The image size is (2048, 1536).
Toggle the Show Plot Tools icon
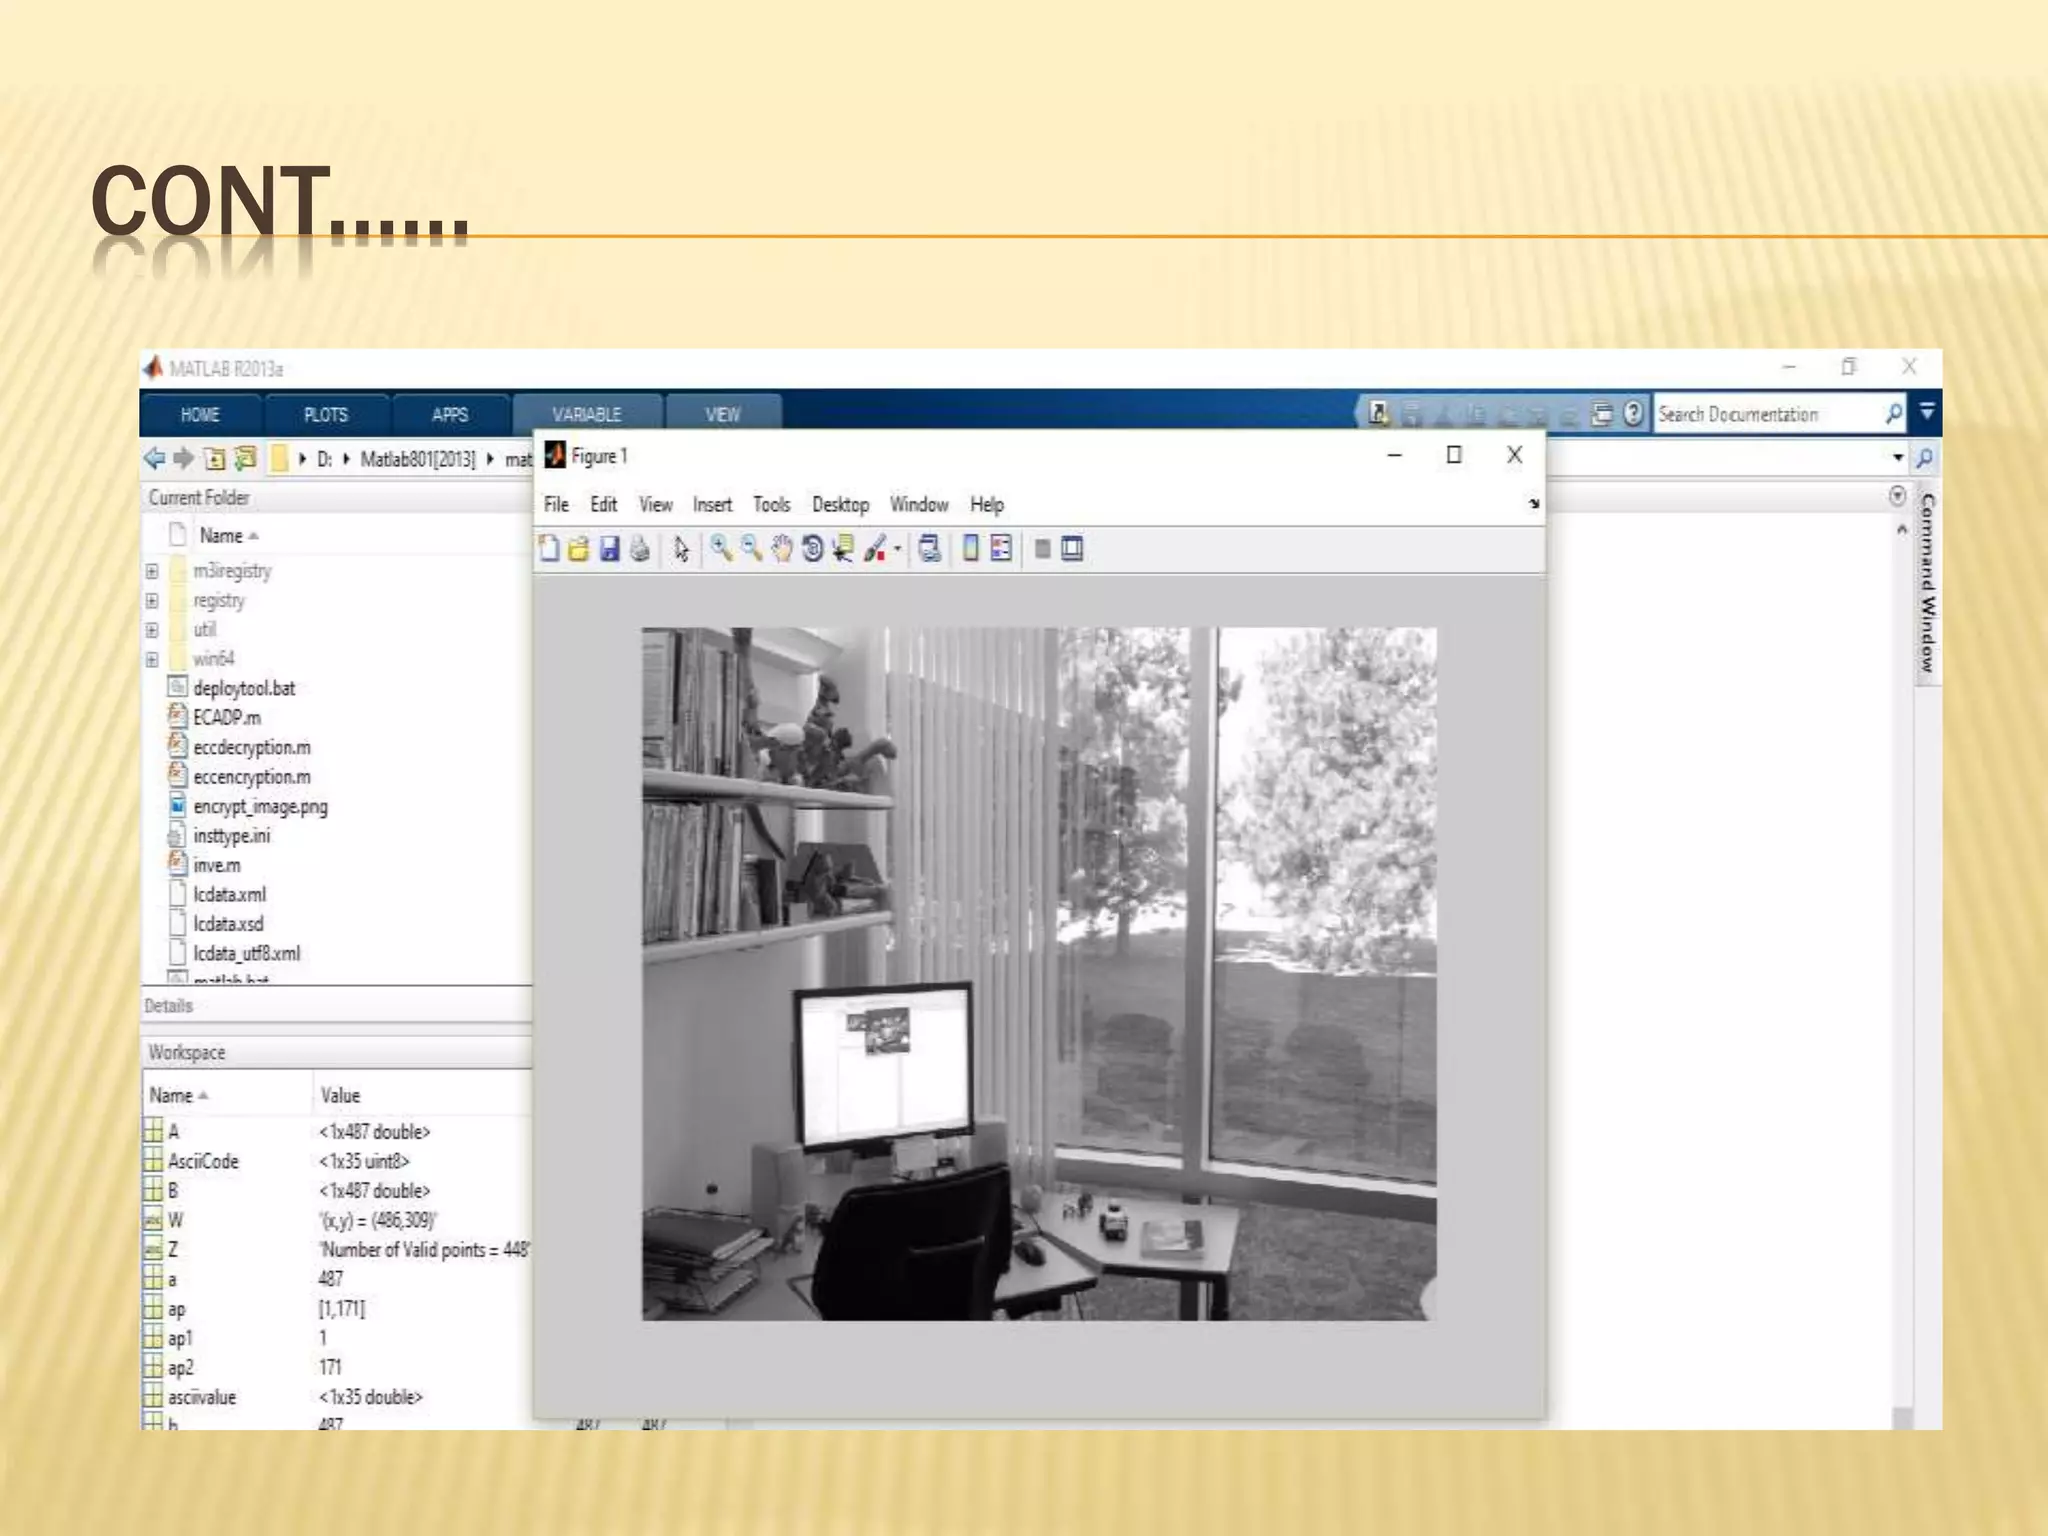pyautogui.click(x=1072, y=548)
